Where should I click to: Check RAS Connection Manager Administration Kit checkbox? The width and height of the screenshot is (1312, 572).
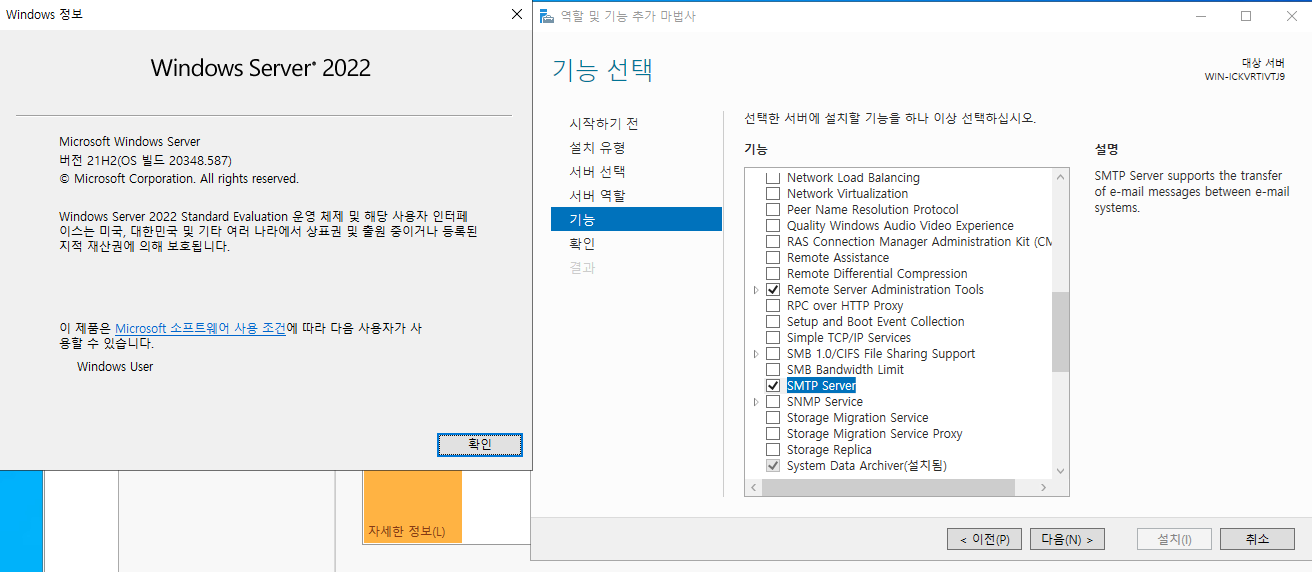(772, 242)
